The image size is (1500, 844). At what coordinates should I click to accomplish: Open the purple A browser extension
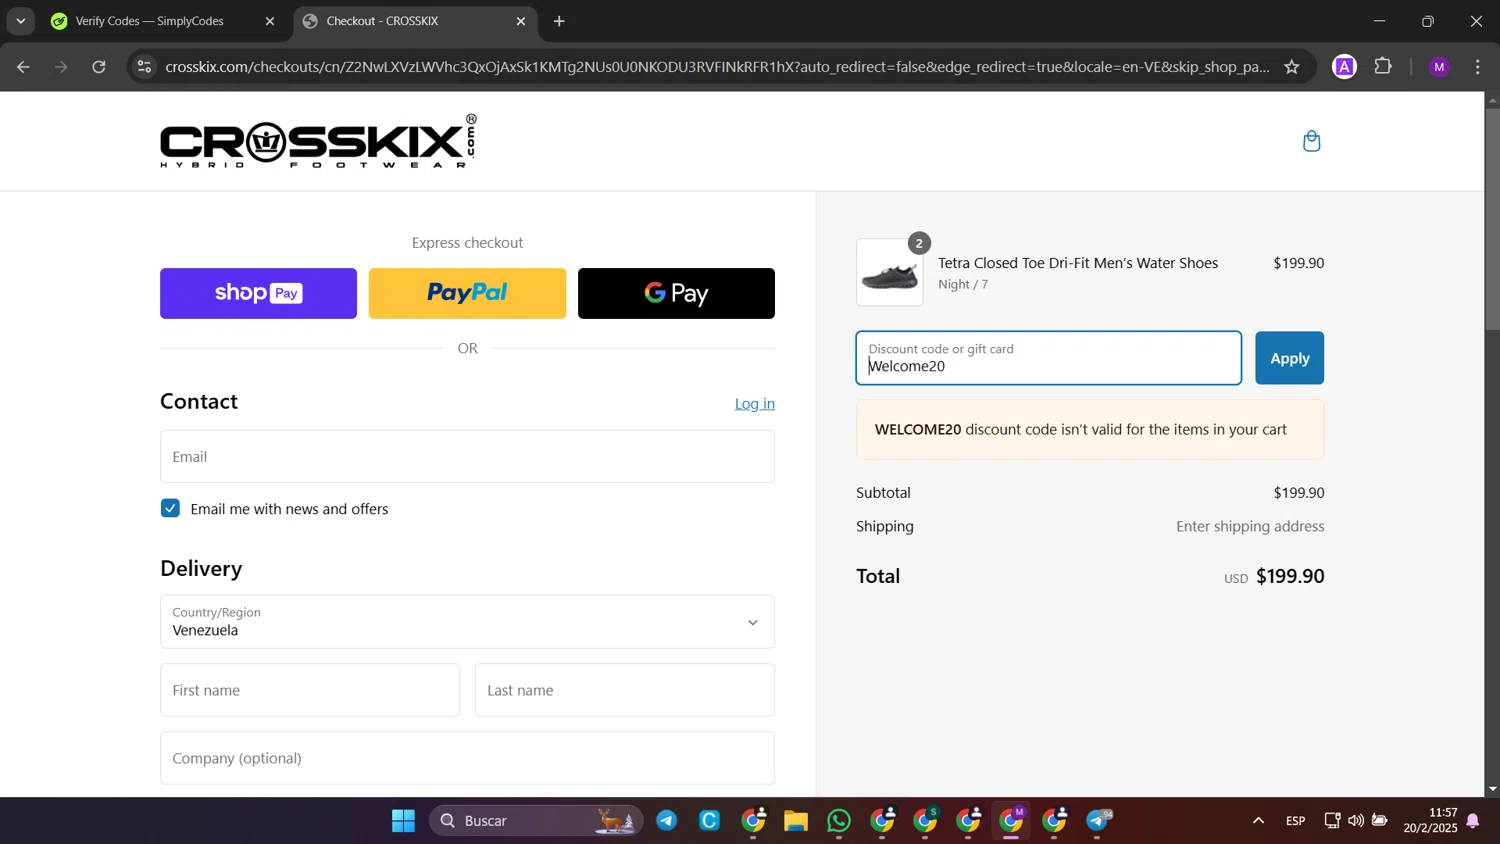point(1345,67)
